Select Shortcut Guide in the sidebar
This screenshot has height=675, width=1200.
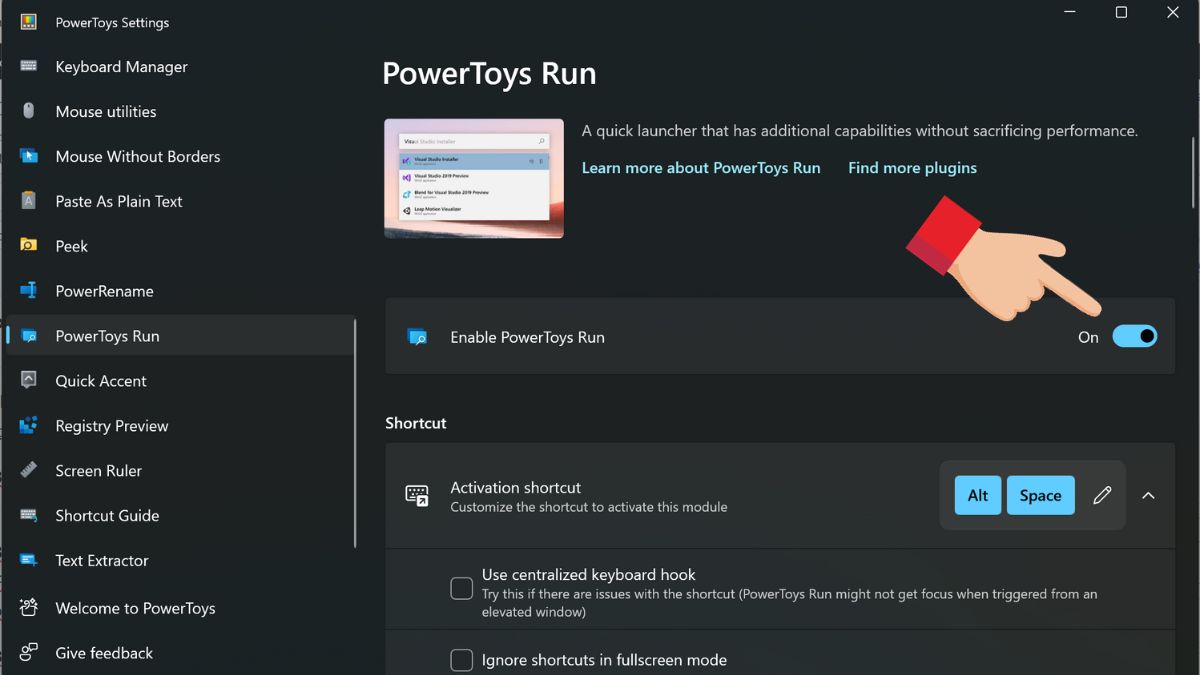point(29,516)
